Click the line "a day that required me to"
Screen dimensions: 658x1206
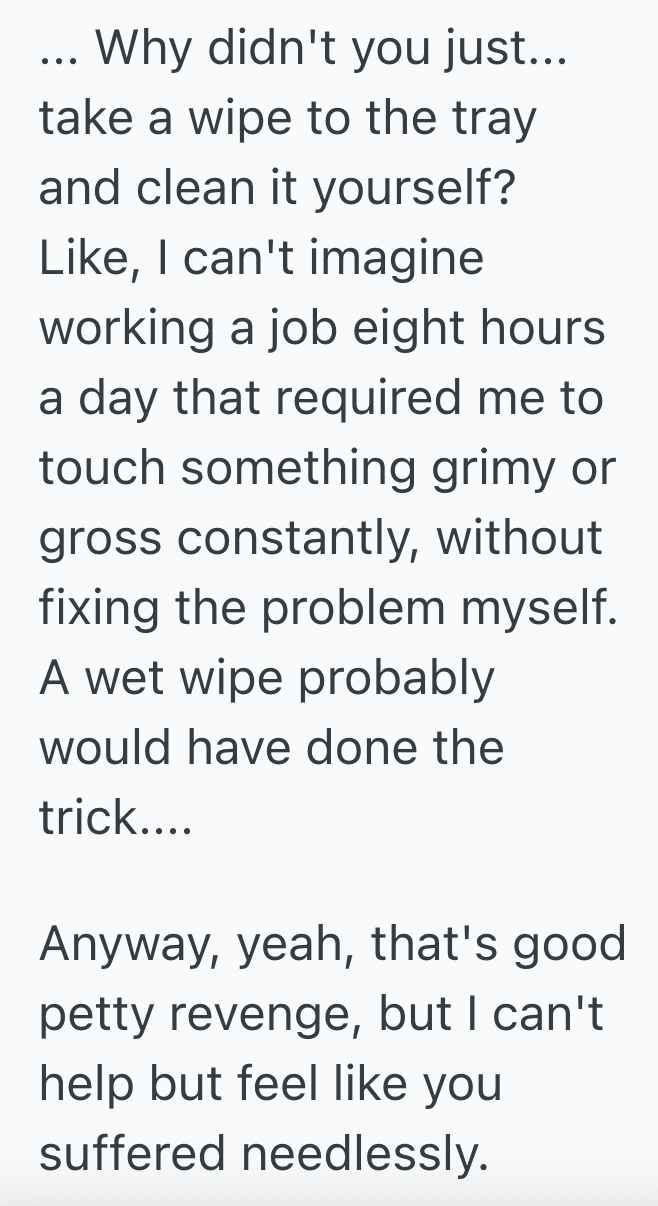321,399
